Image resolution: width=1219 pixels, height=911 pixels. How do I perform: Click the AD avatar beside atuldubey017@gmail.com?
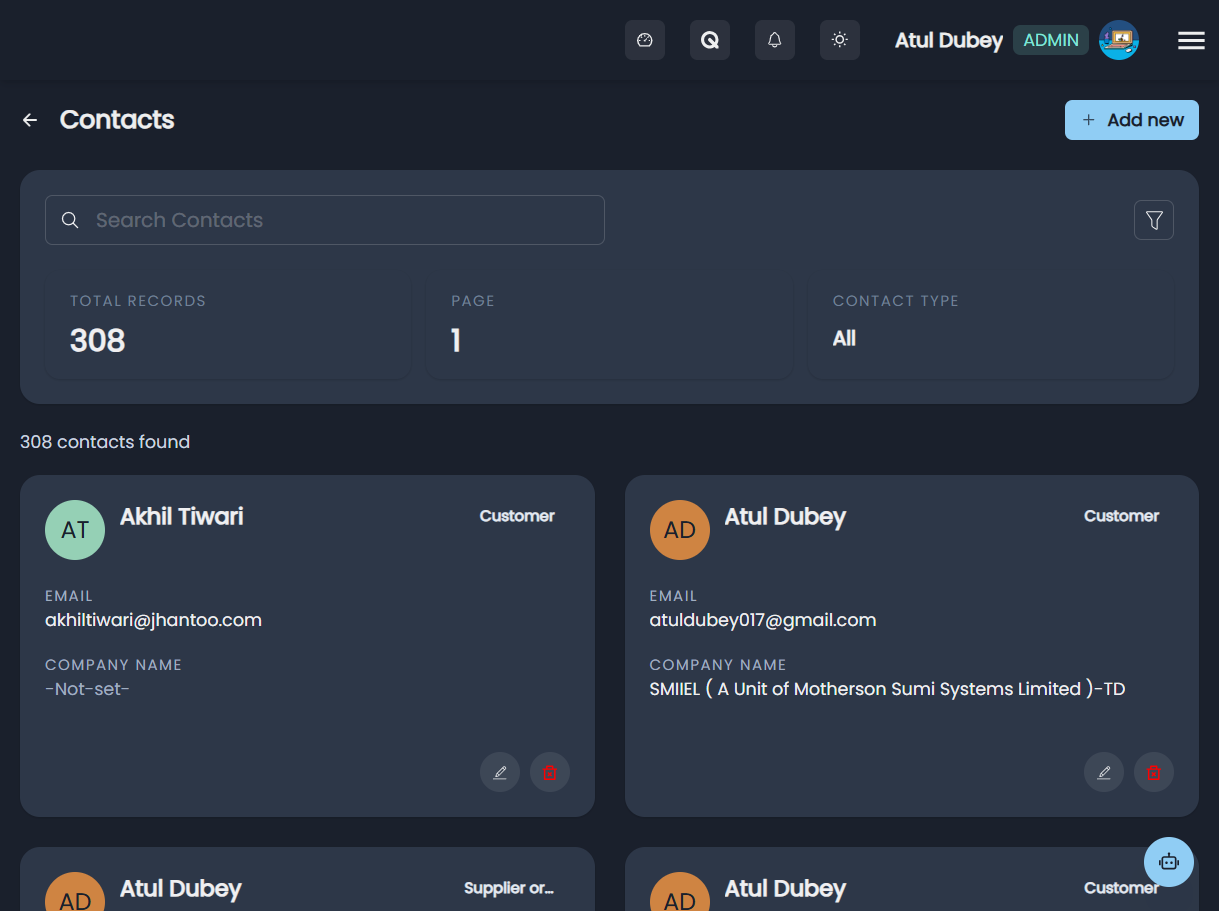680,530
